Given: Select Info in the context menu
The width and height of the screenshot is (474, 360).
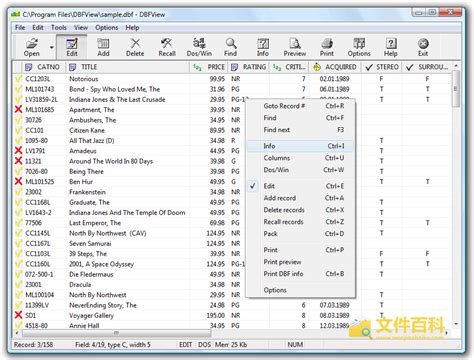Looking at the screenshot, I should (x=300, y=146).
